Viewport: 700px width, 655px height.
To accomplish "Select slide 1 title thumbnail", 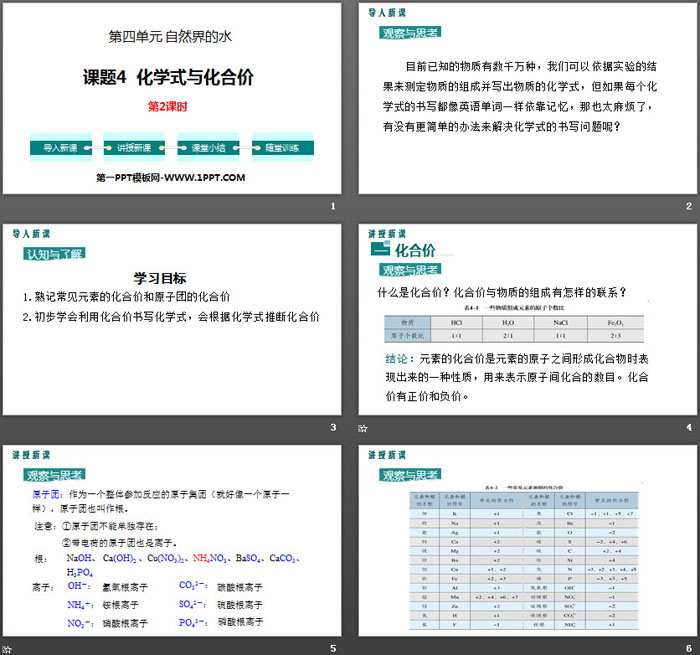I will [x=172, y=98].
